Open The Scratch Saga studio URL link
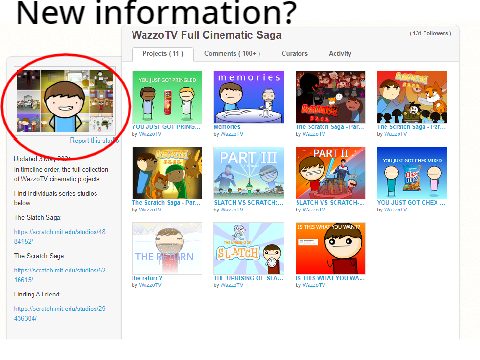Screen dimensions: 480x360 (x=59, y=275)
